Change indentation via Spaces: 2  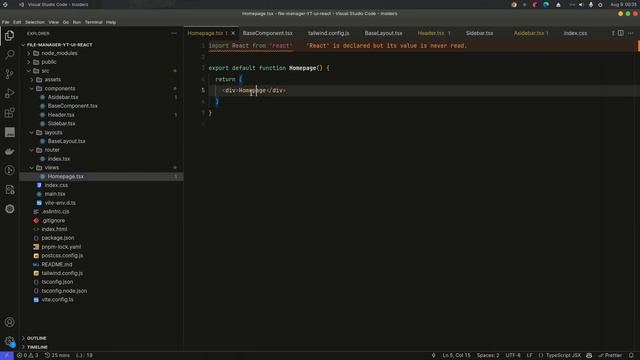(488, 356)
